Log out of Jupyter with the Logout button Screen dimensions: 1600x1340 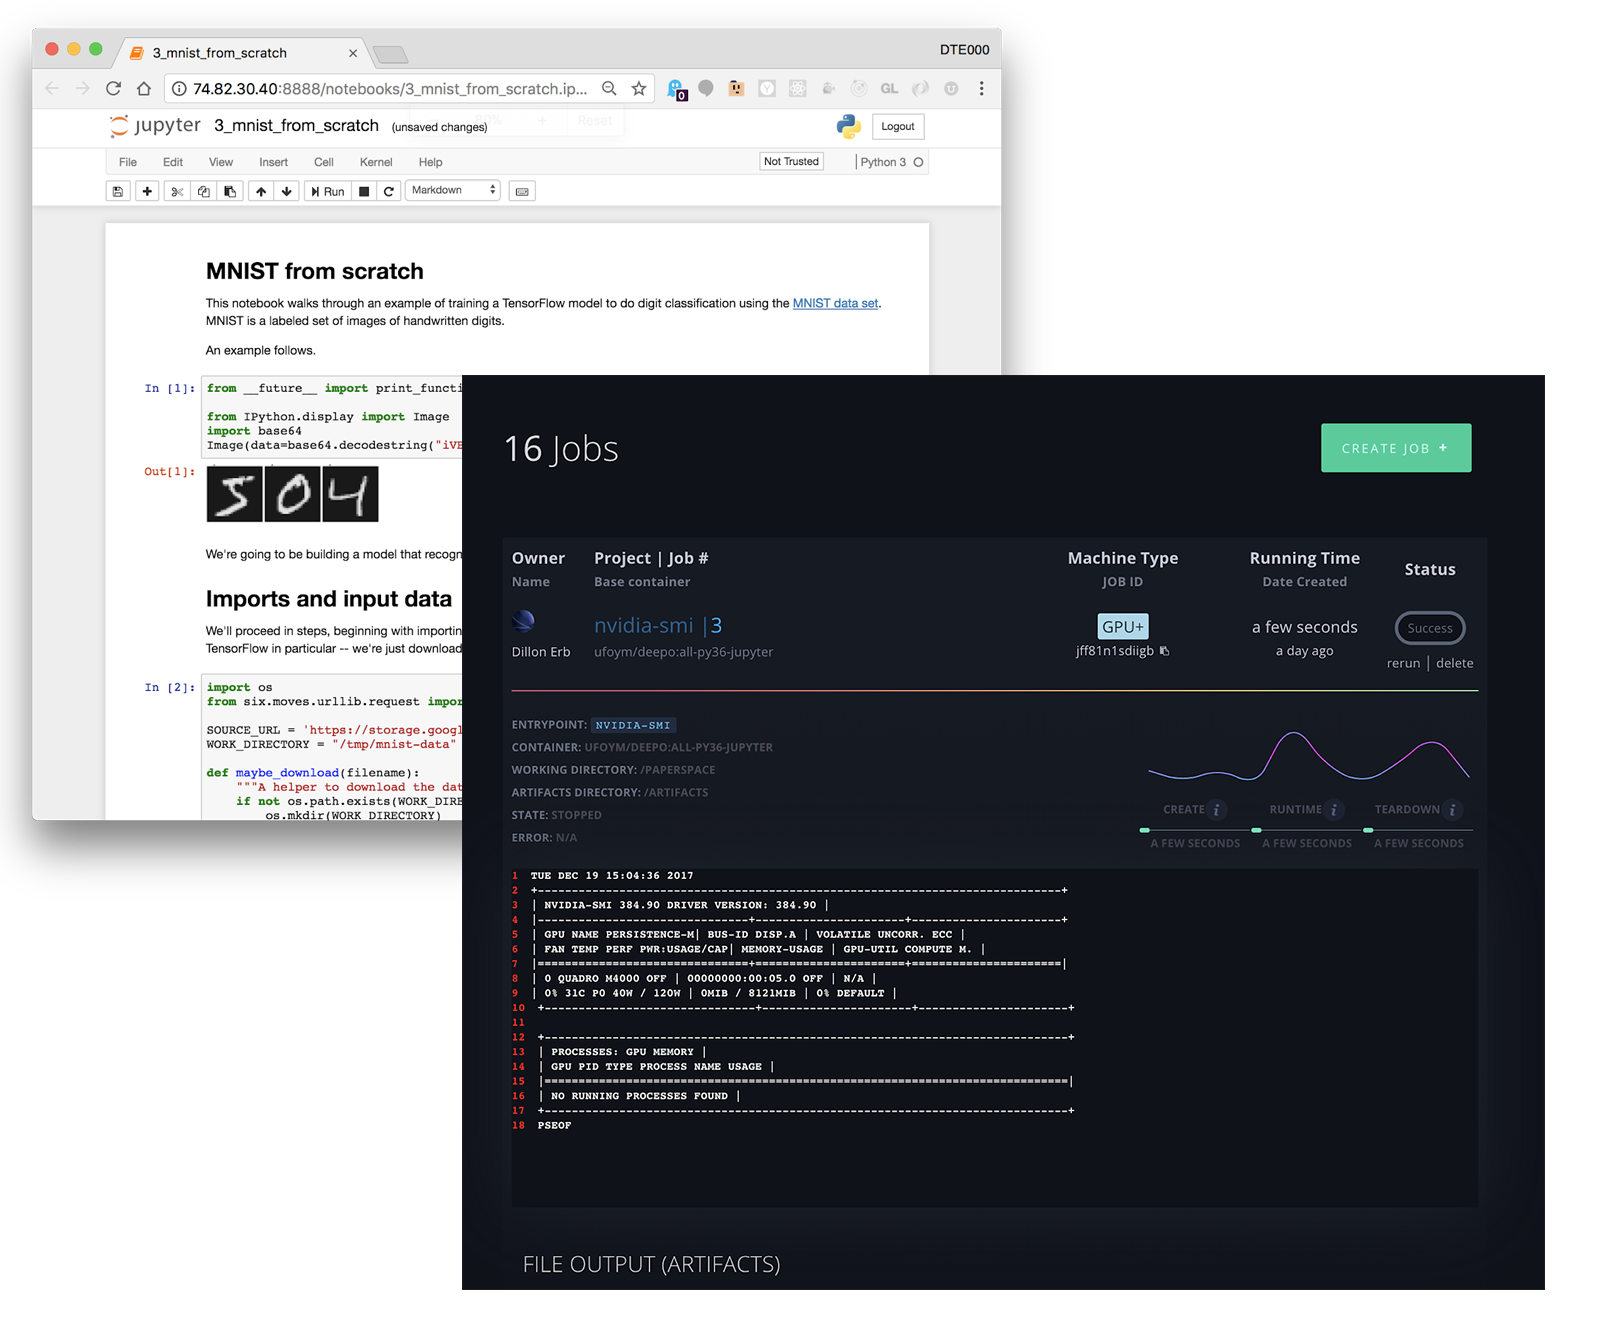click(898, 126)
